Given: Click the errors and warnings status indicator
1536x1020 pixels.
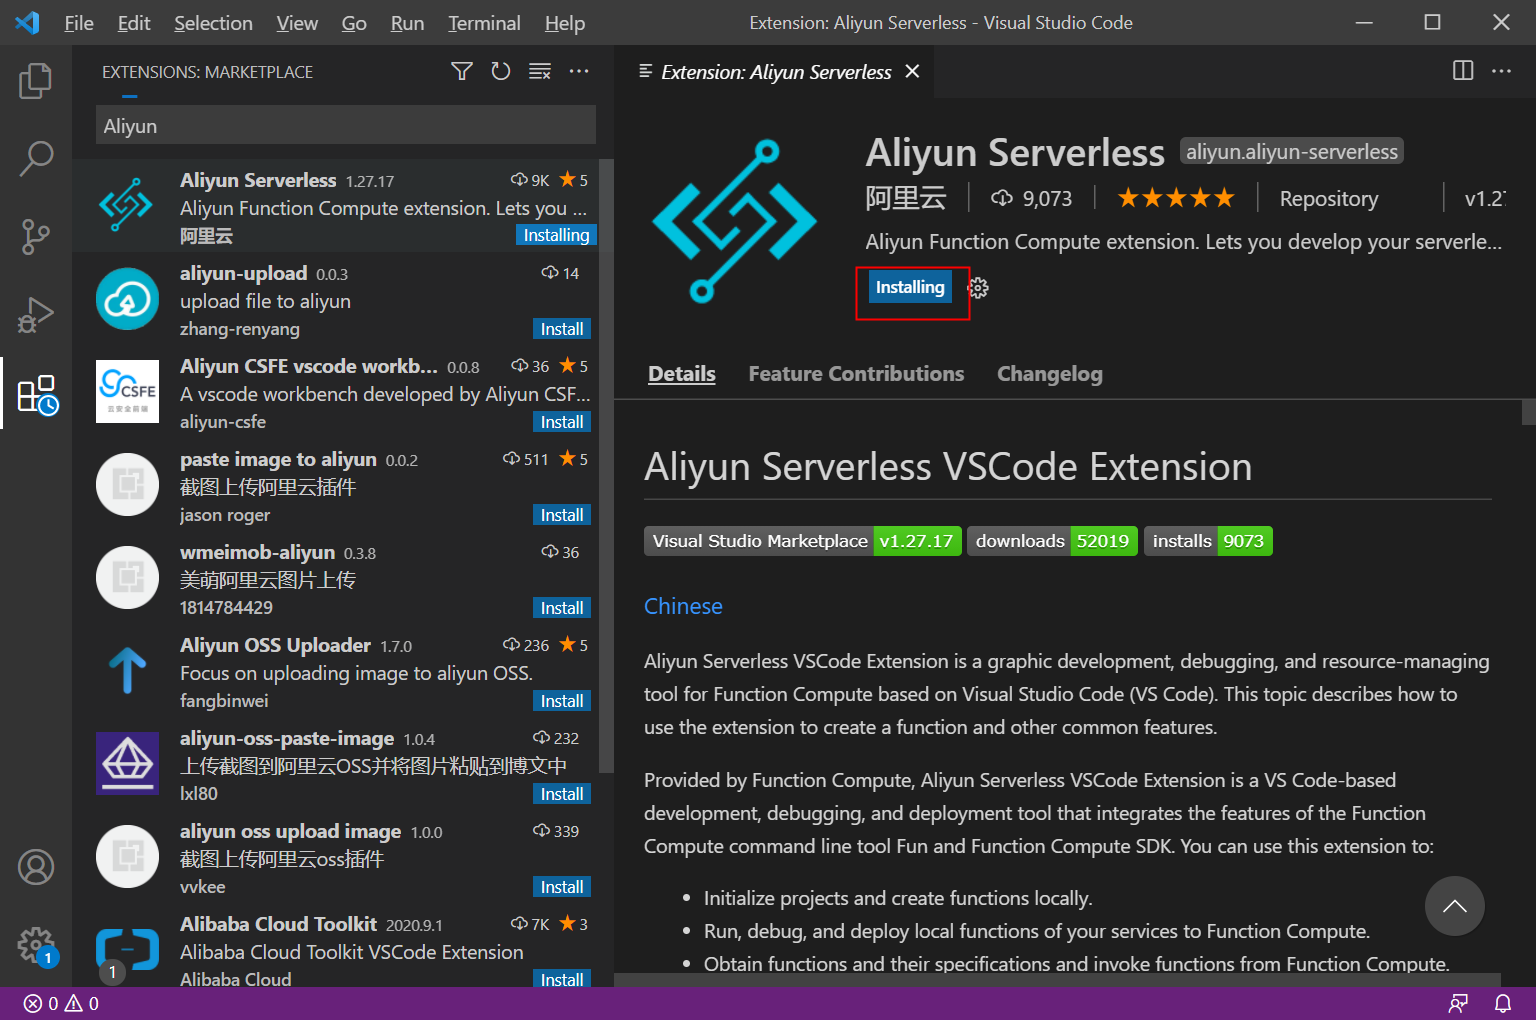Looking at the screenshot, I should pos(61,1003).
